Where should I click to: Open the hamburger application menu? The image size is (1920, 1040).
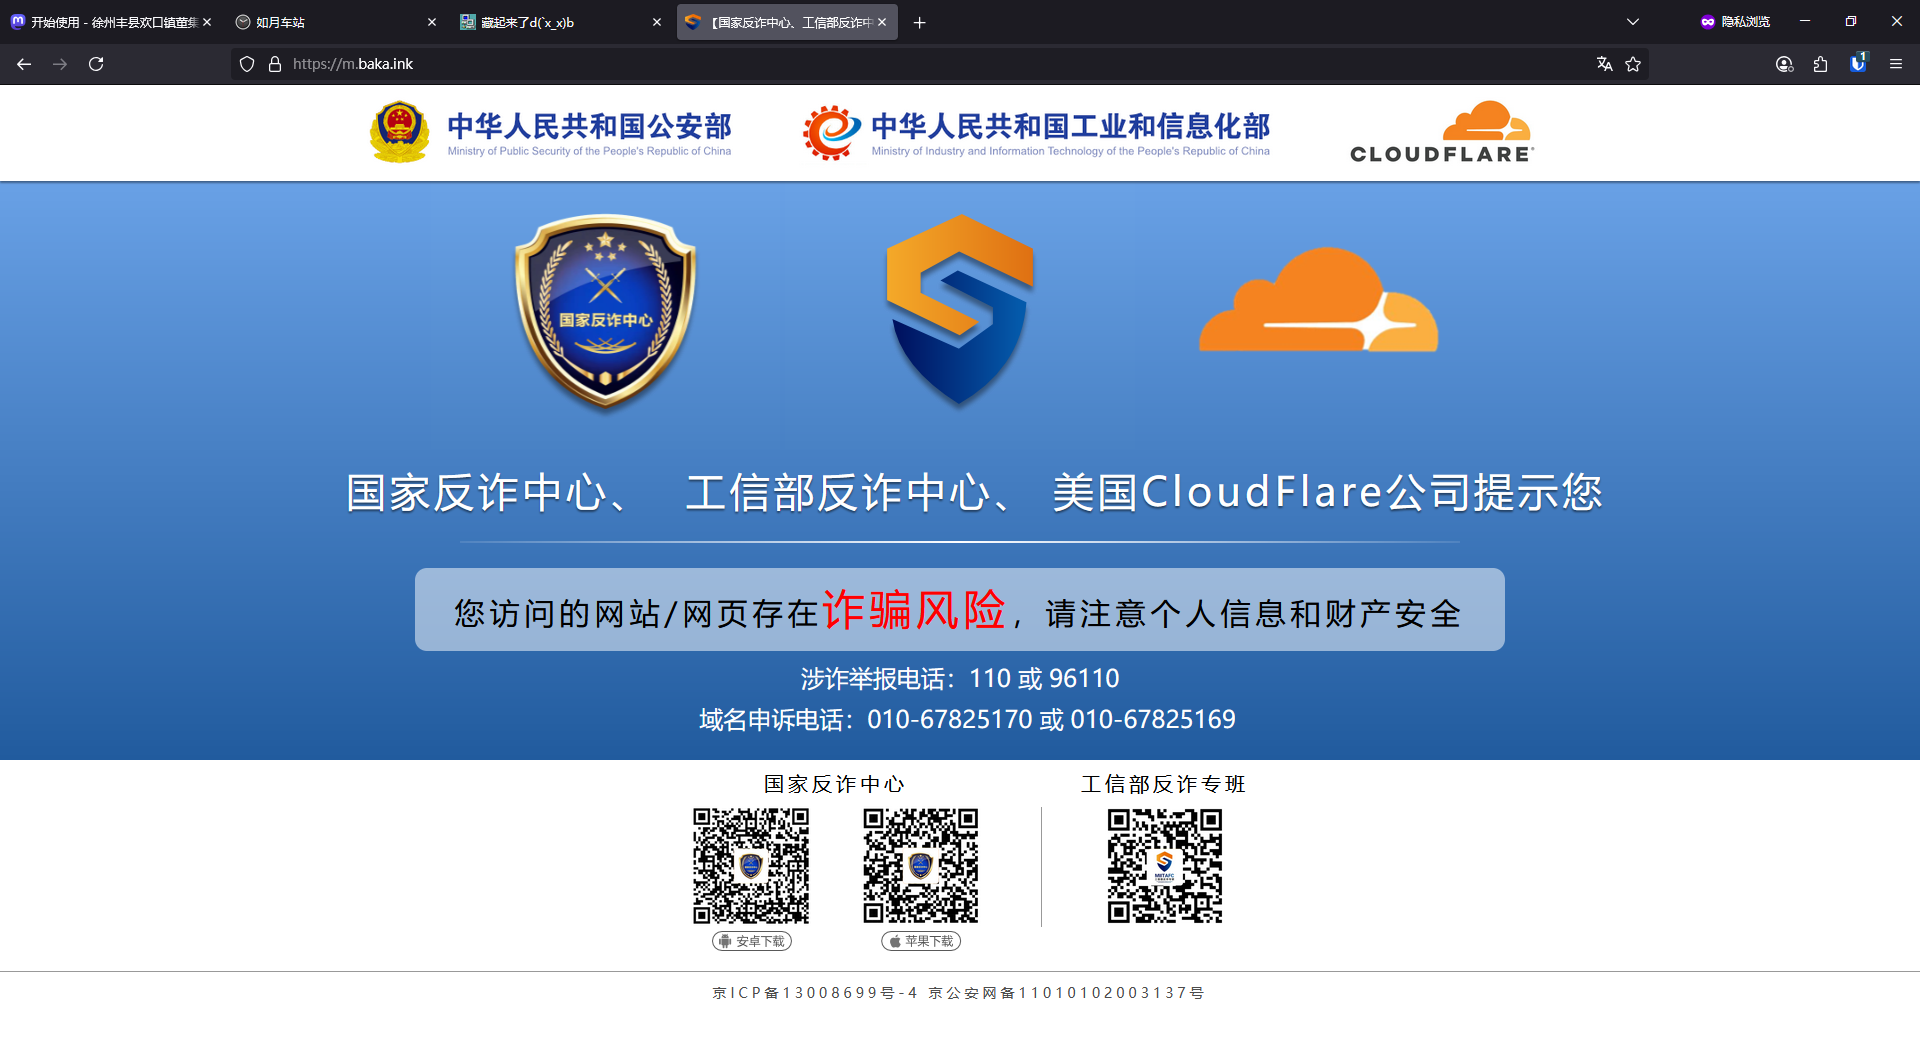pos(1895,64)
